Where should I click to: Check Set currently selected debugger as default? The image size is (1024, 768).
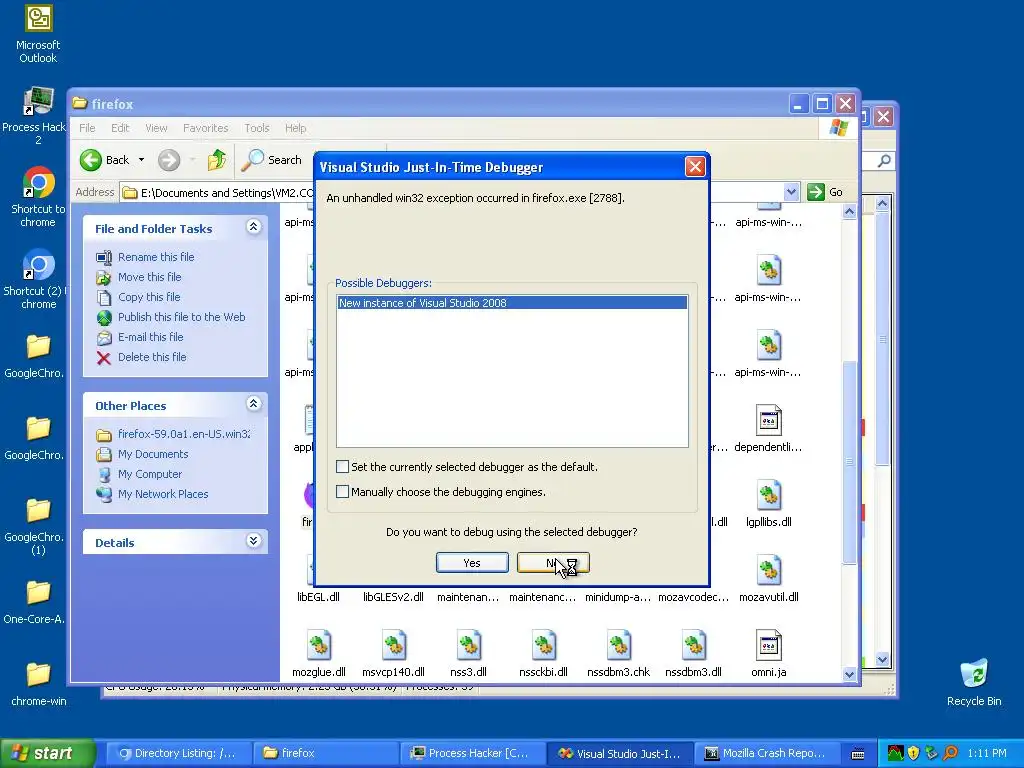click(342, 466)
